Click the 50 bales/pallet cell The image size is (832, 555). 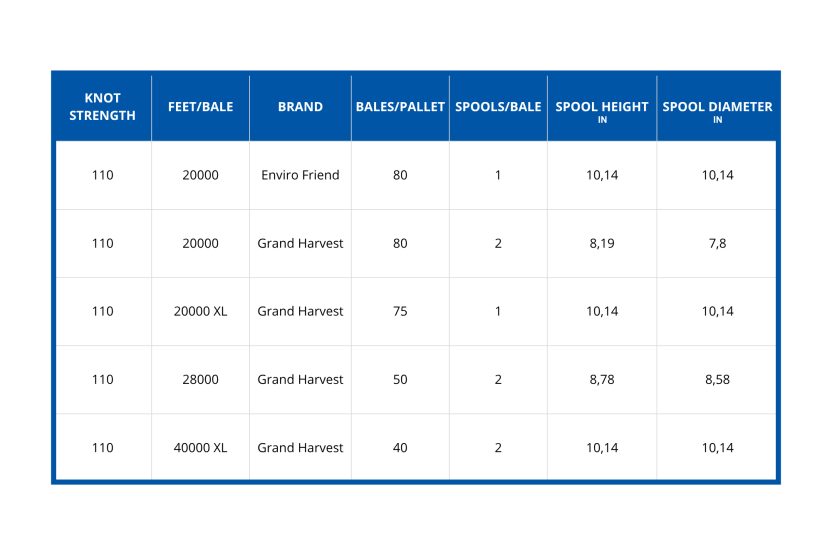400,379
